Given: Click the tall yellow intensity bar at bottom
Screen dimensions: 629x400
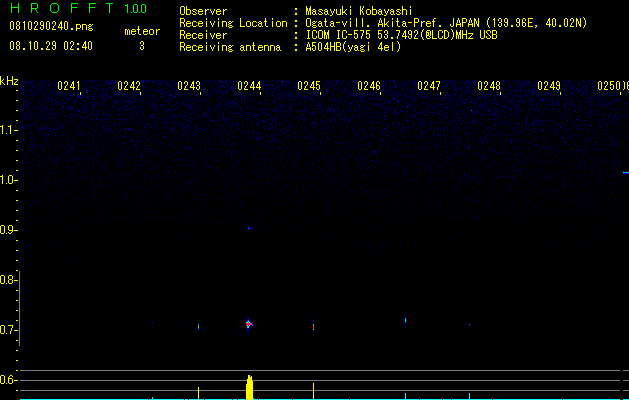Looking at the screenshot, I should point(250,387).
